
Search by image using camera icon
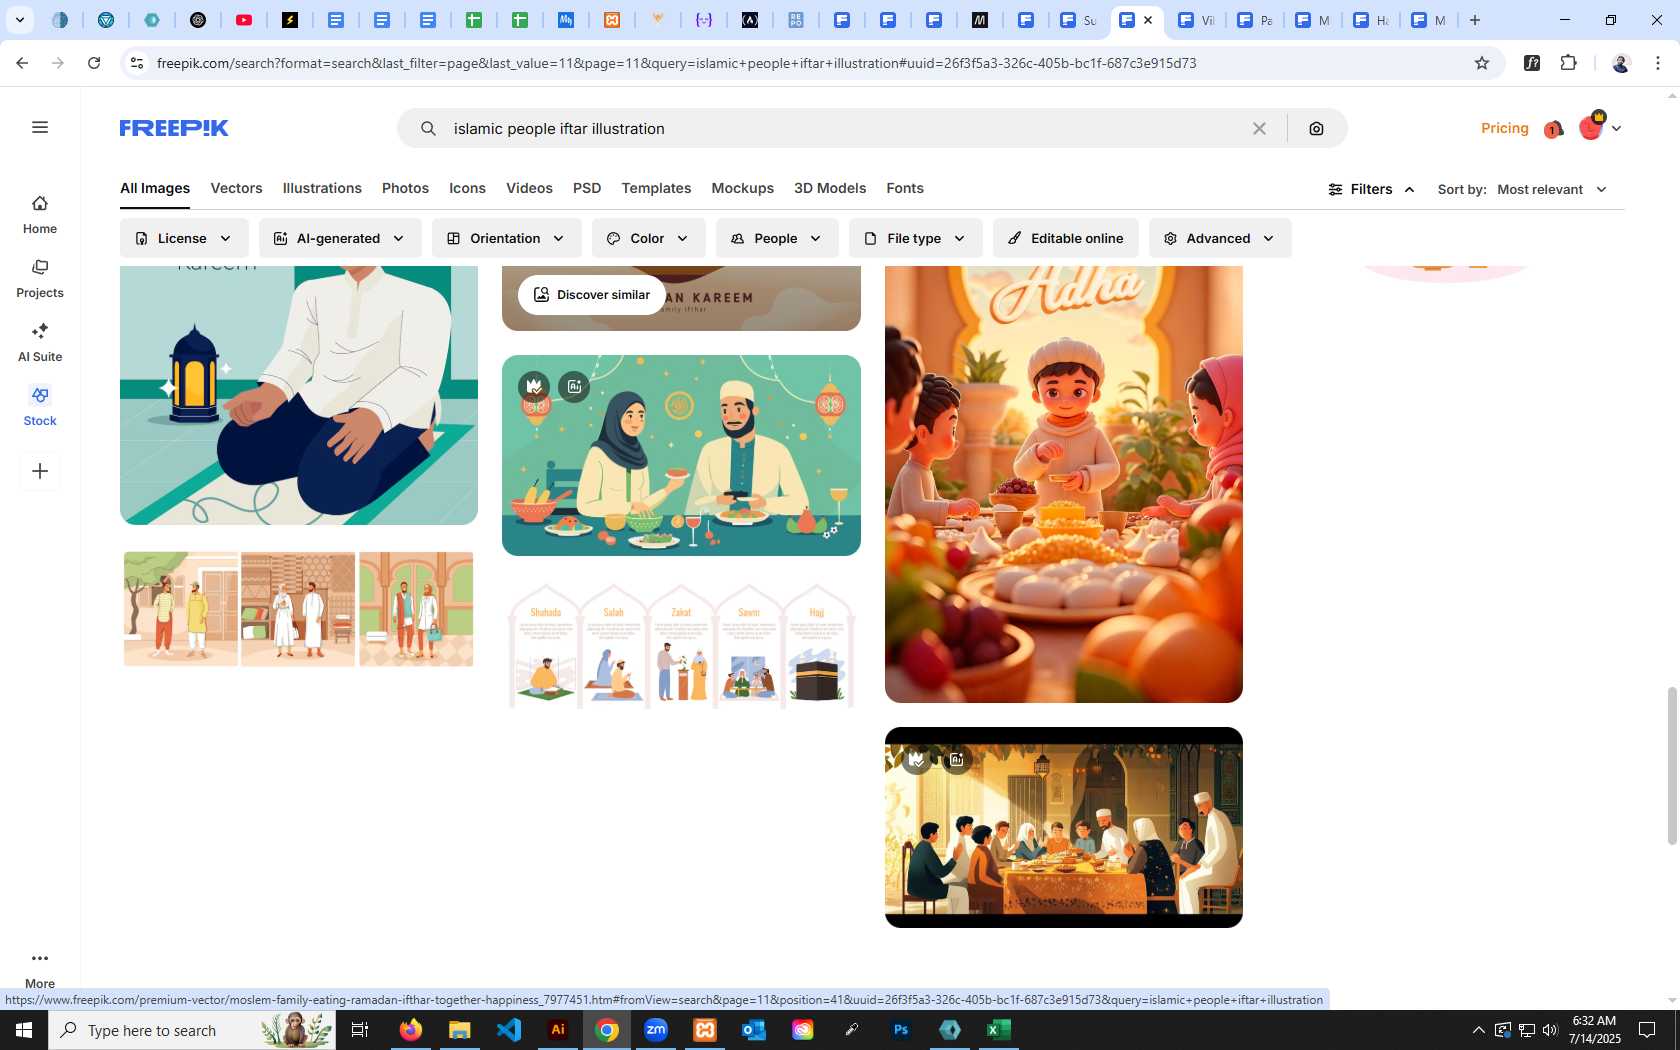(1316, 128)
